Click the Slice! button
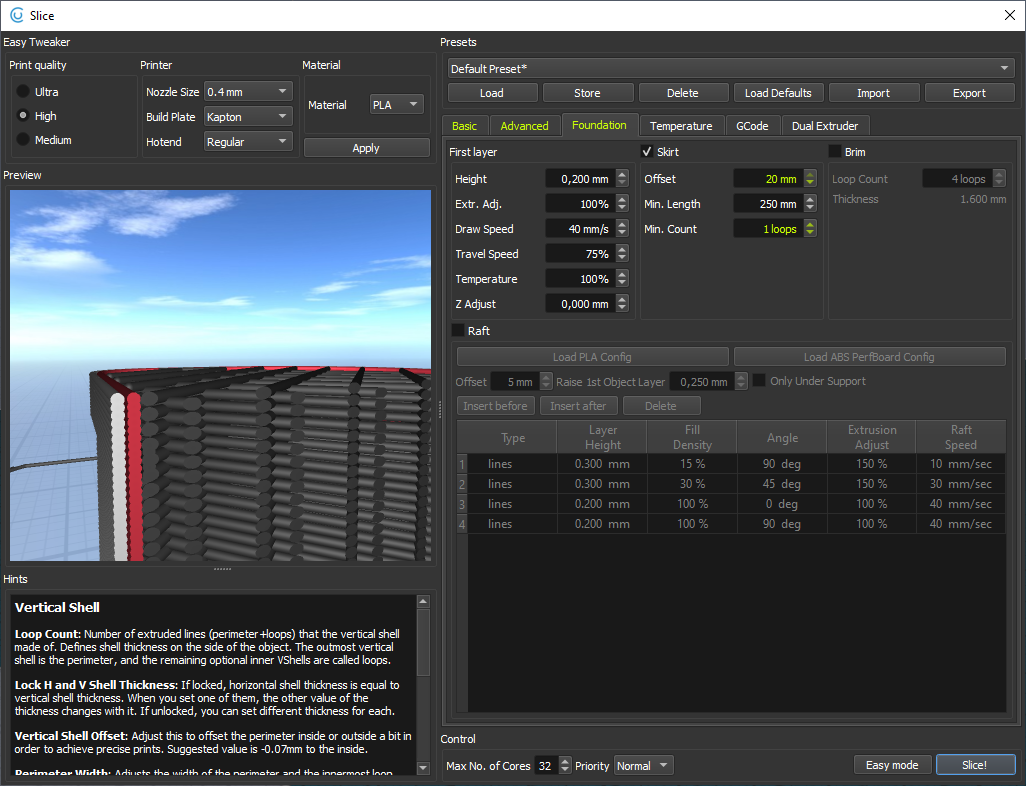 (974, 765)
